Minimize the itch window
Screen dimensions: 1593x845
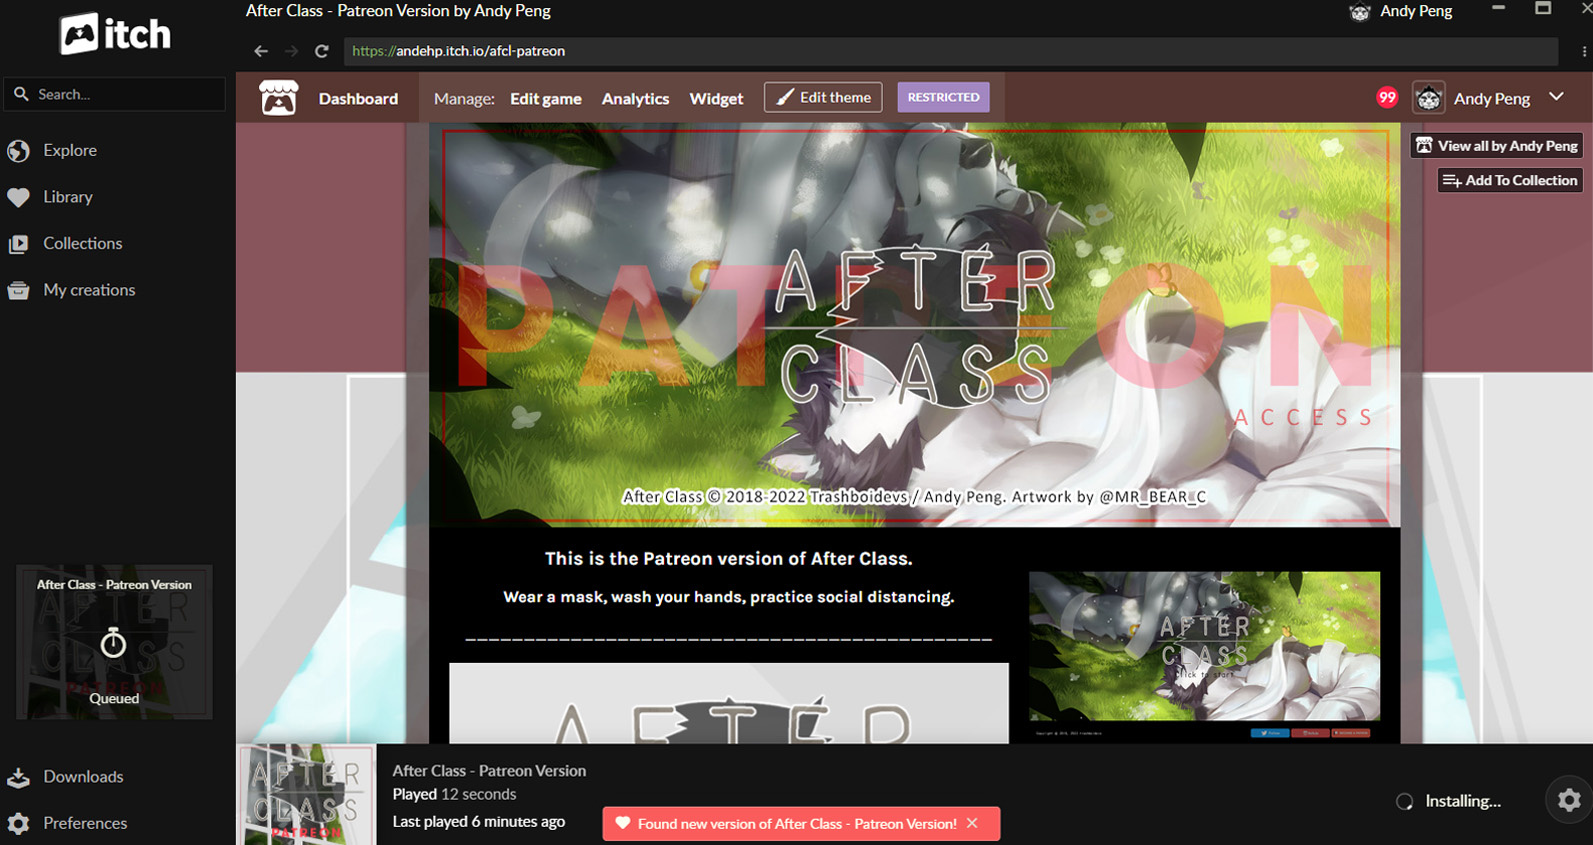(1498, 8)
